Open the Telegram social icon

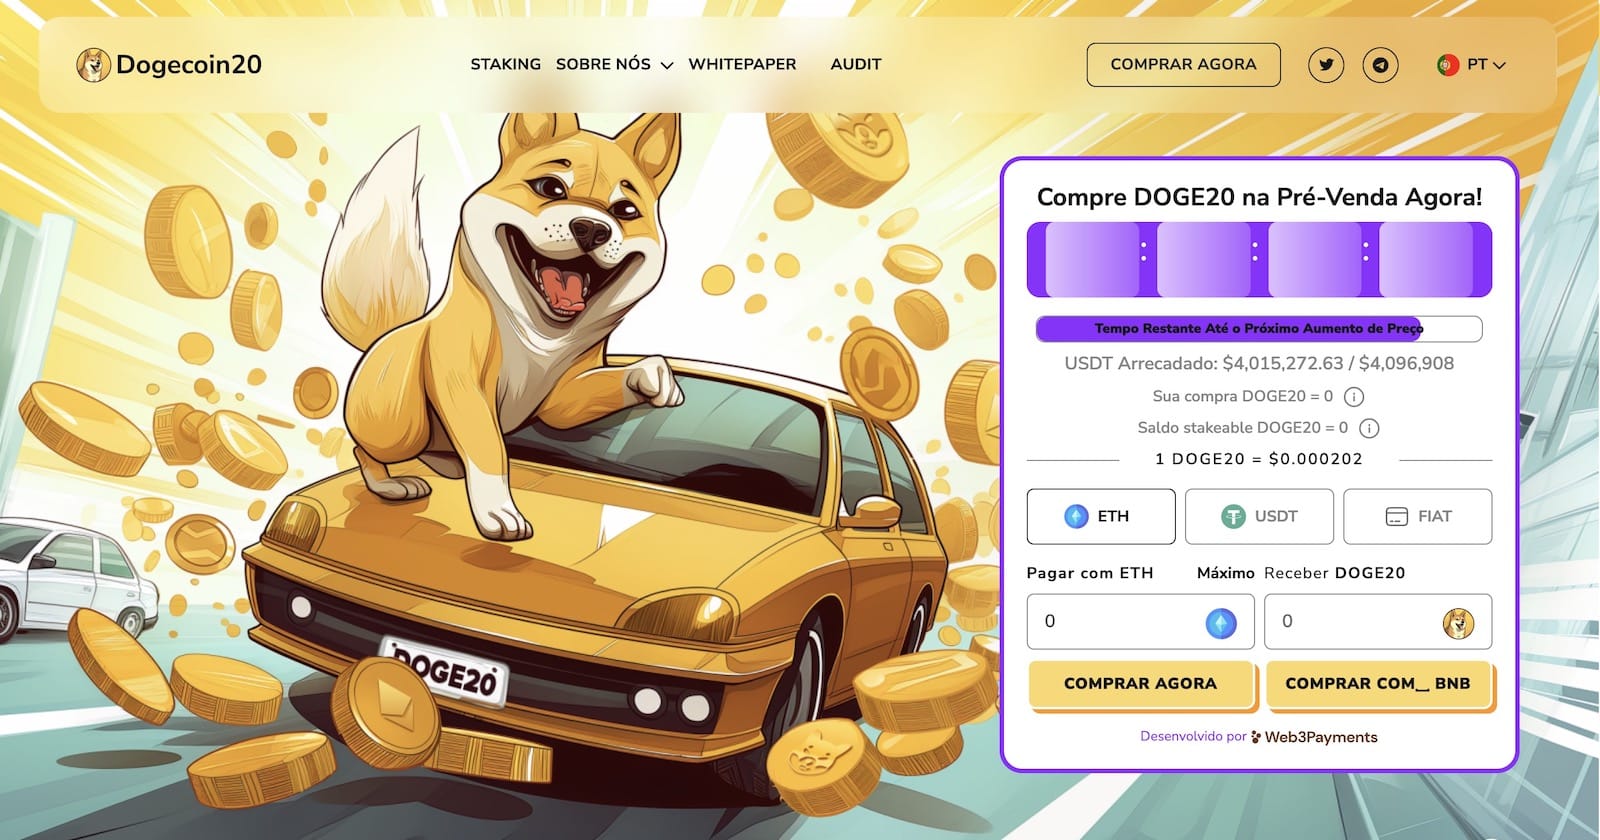click(x=1381, y=65)
